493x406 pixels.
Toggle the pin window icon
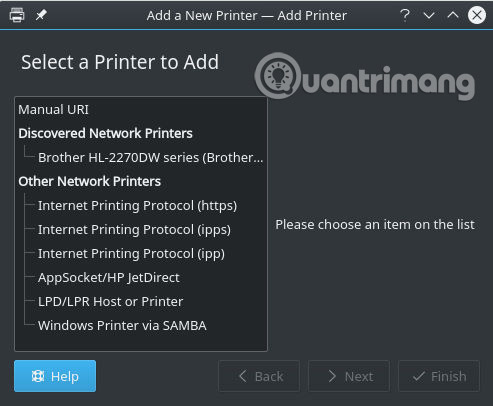41,15
